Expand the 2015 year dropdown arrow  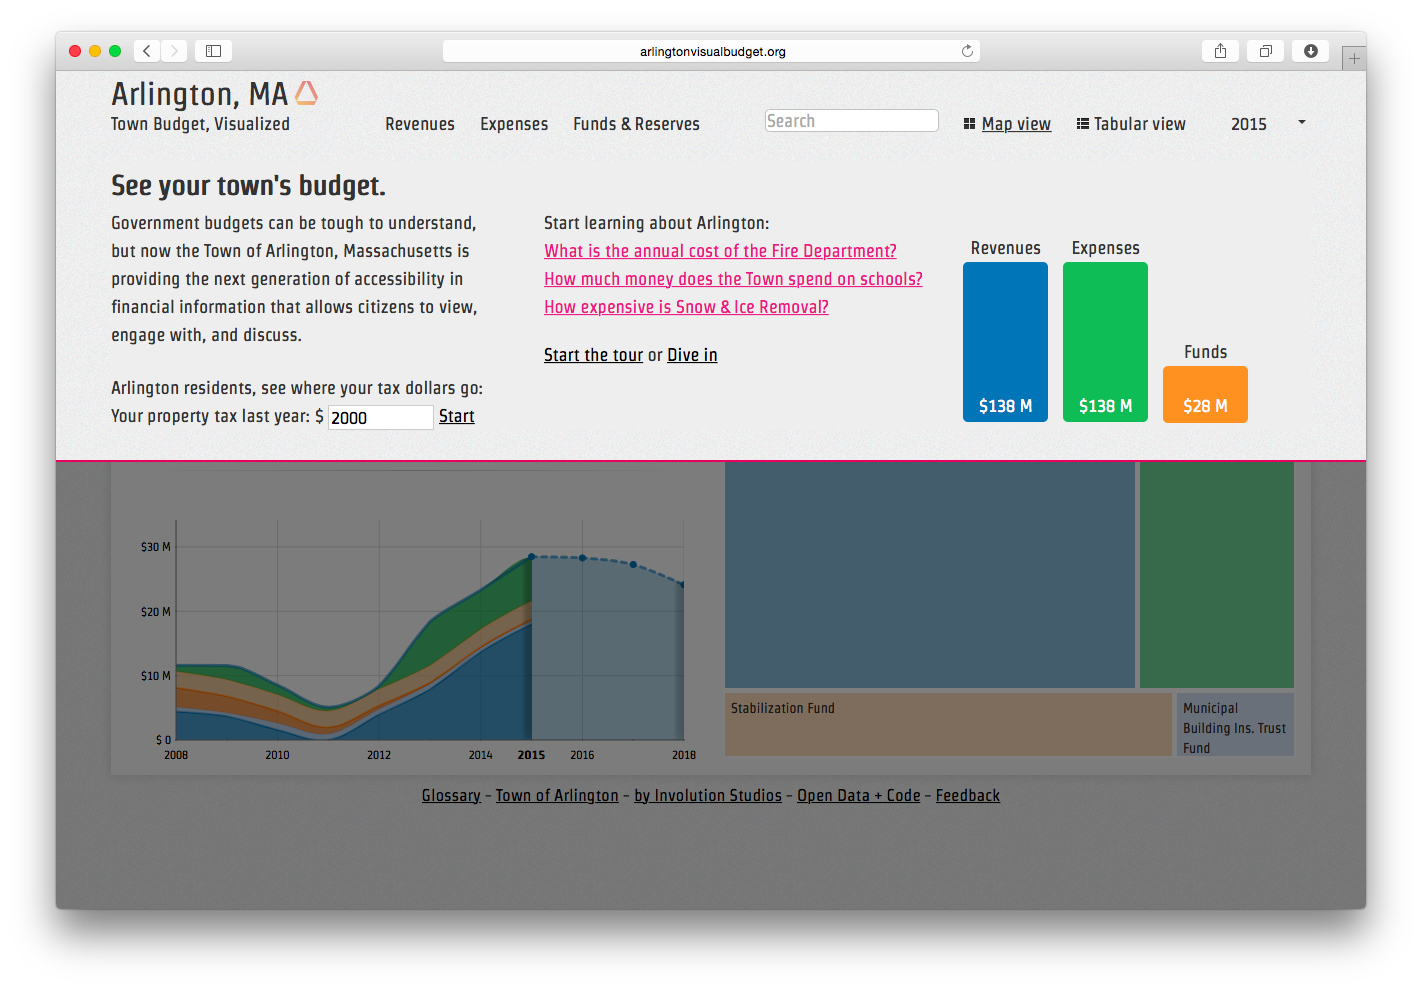pos(1301,122)
